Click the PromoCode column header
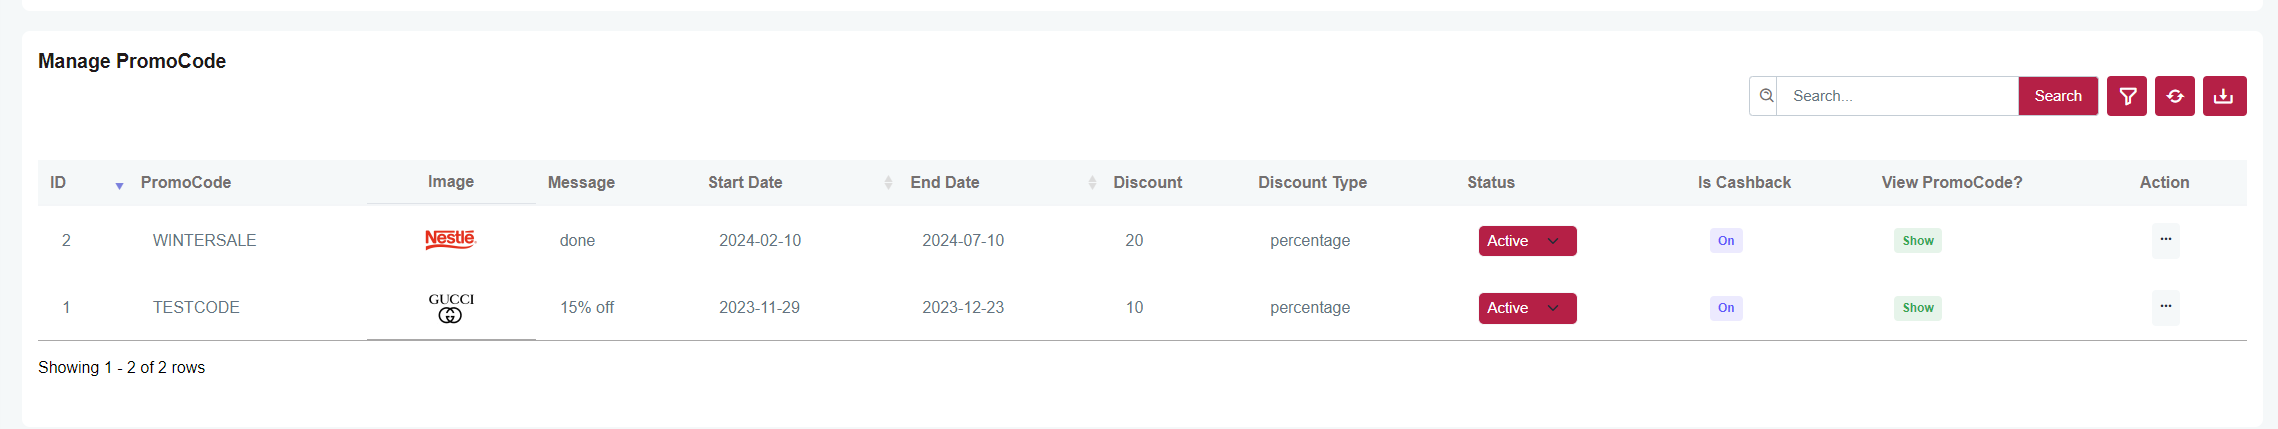This screenshot has height=429, width=2278. [x=186, y=183]
